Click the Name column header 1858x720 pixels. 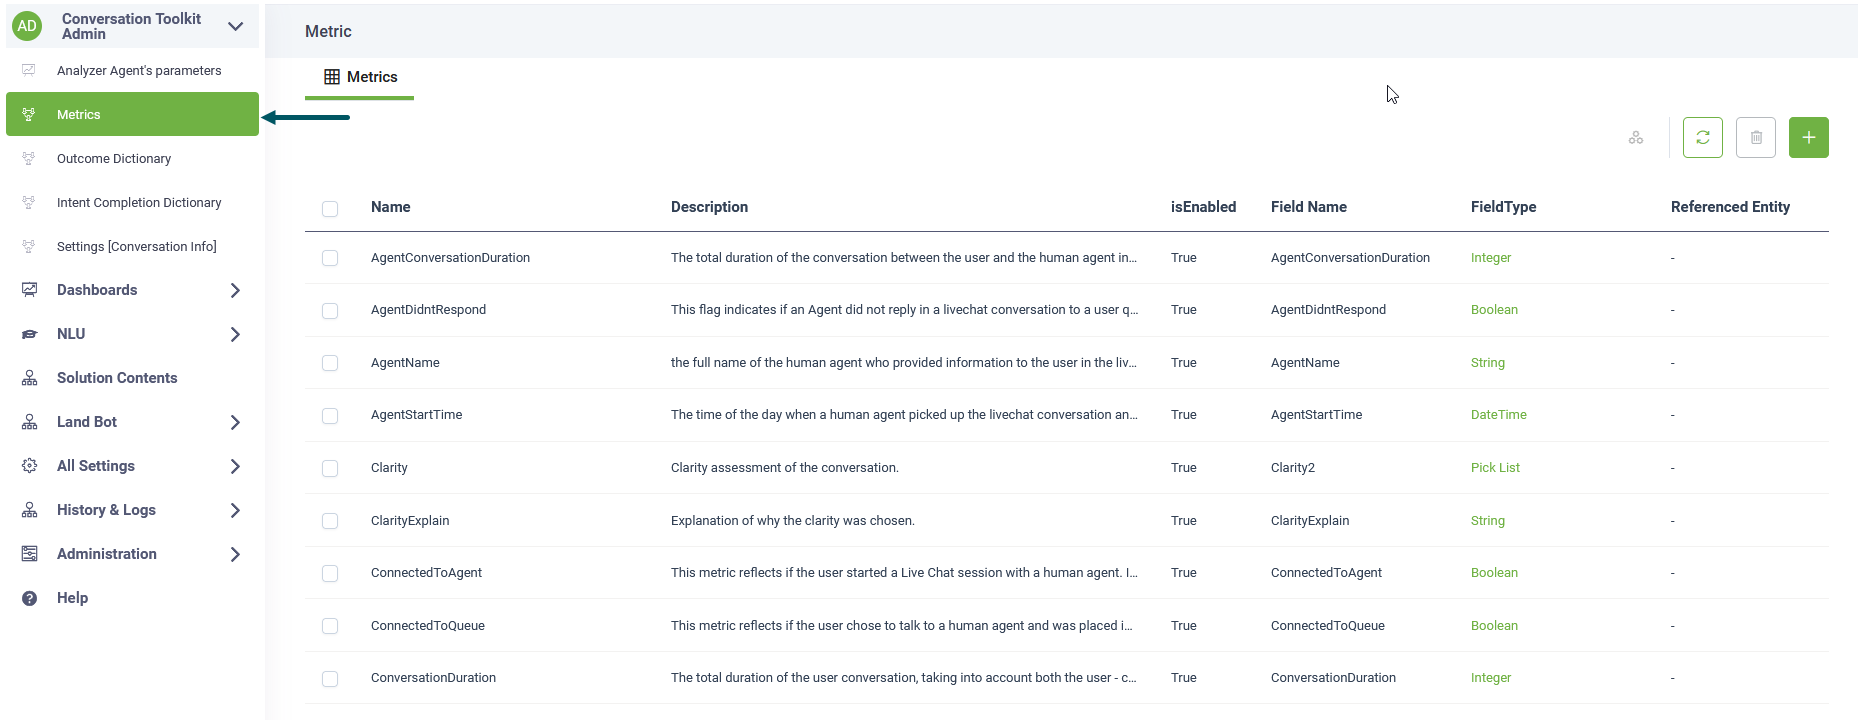click(x=390, y=207)
